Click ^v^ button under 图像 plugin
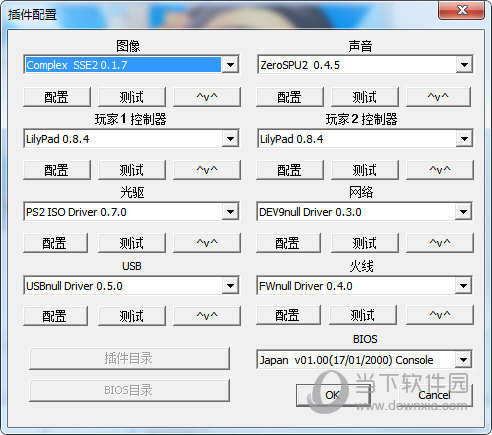The height and width of the screenshot is (435, 492). [207, 97]
